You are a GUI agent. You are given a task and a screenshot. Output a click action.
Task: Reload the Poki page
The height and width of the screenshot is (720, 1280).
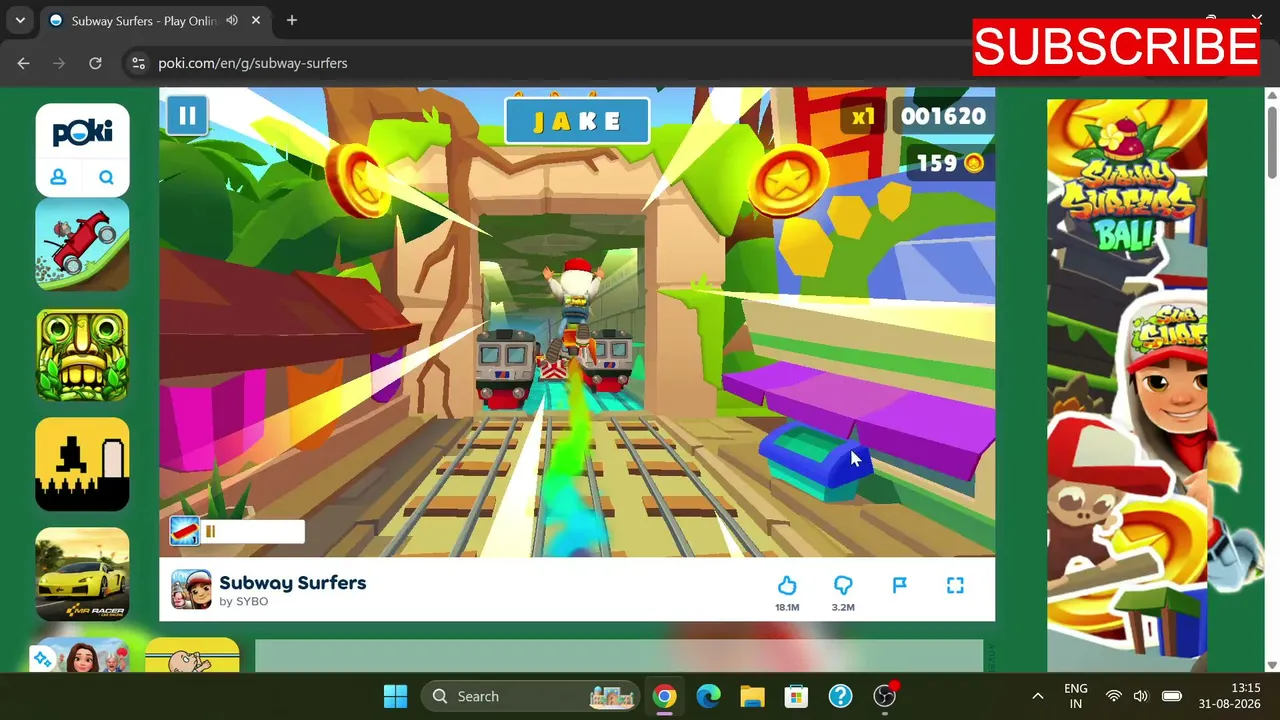95,63
